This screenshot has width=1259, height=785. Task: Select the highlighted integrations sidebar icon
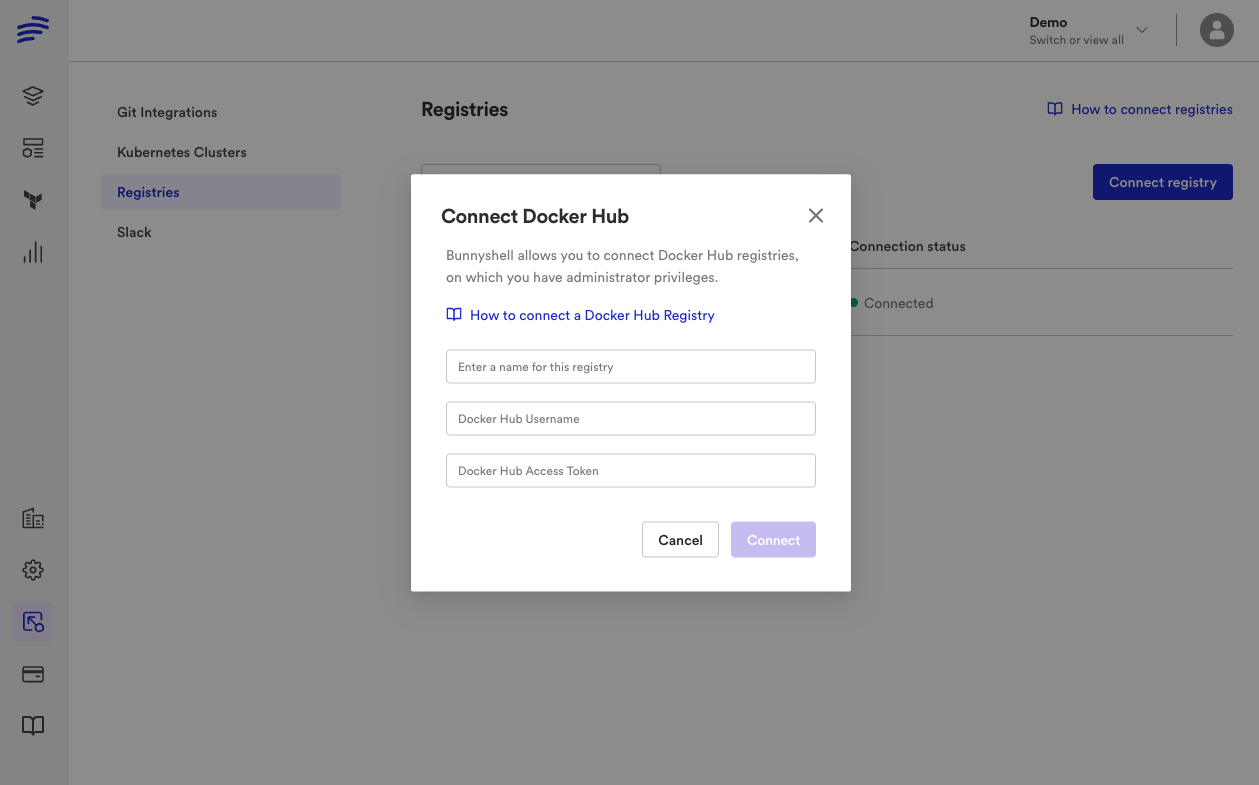click(33, 622)
